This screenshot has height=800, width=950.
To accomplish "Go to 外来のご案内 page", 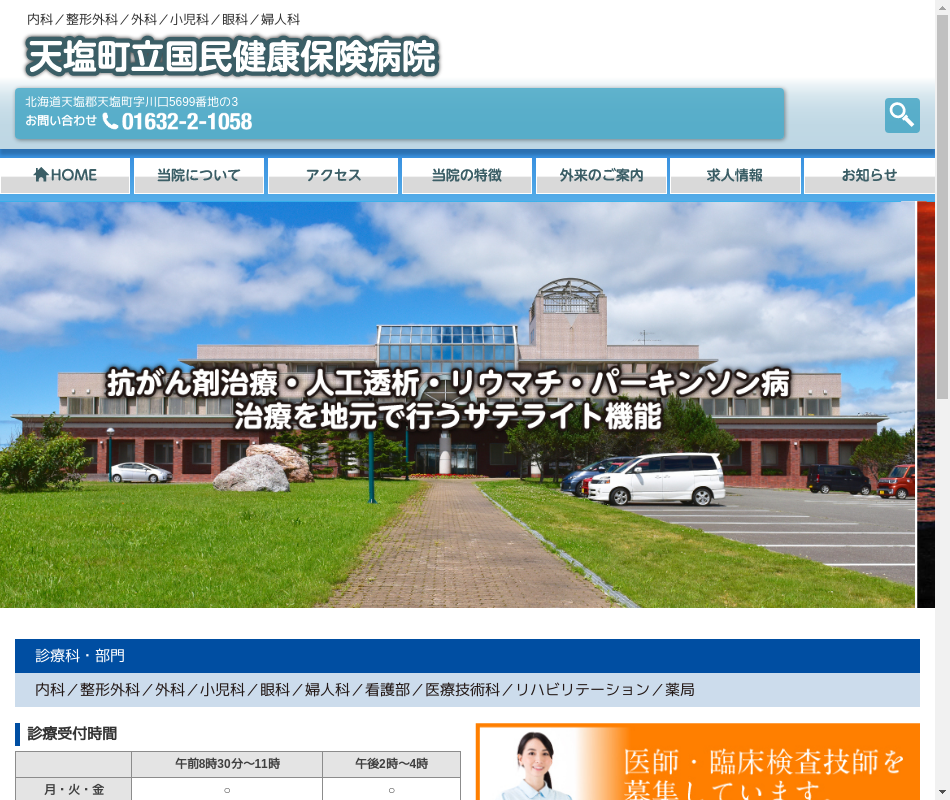I will [601, 175].
